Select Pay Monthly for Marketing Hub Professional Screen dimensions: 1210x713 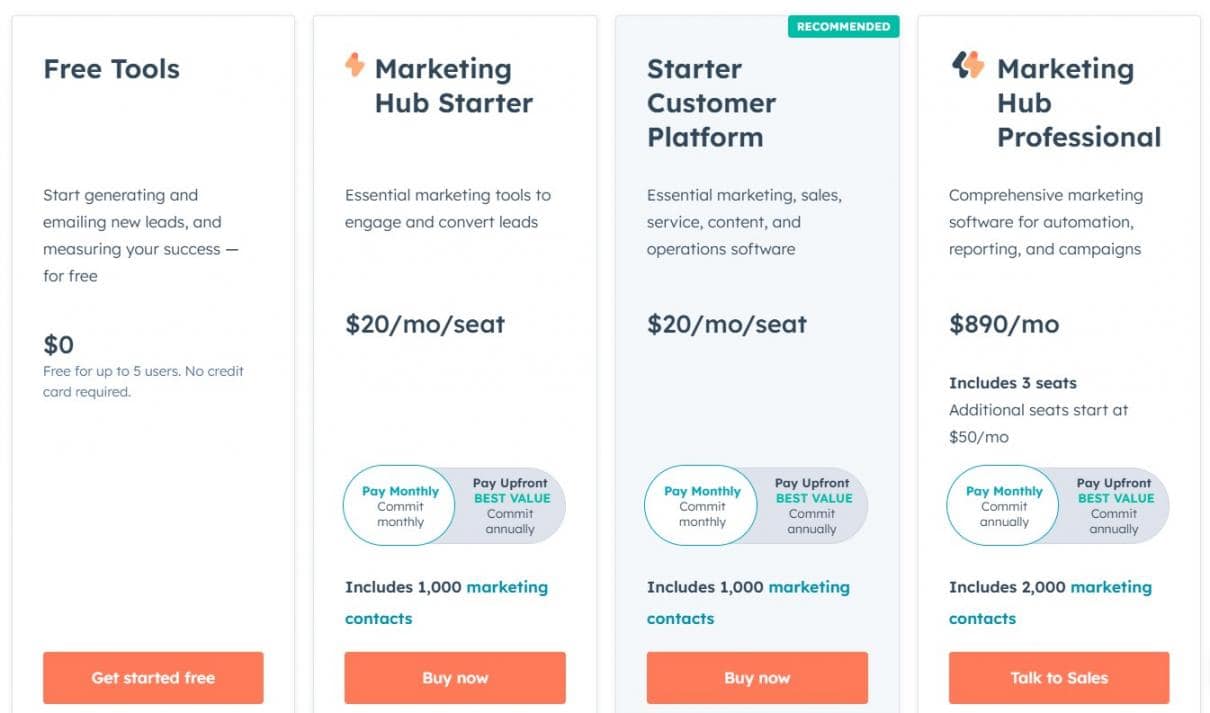coord(1004,505)
